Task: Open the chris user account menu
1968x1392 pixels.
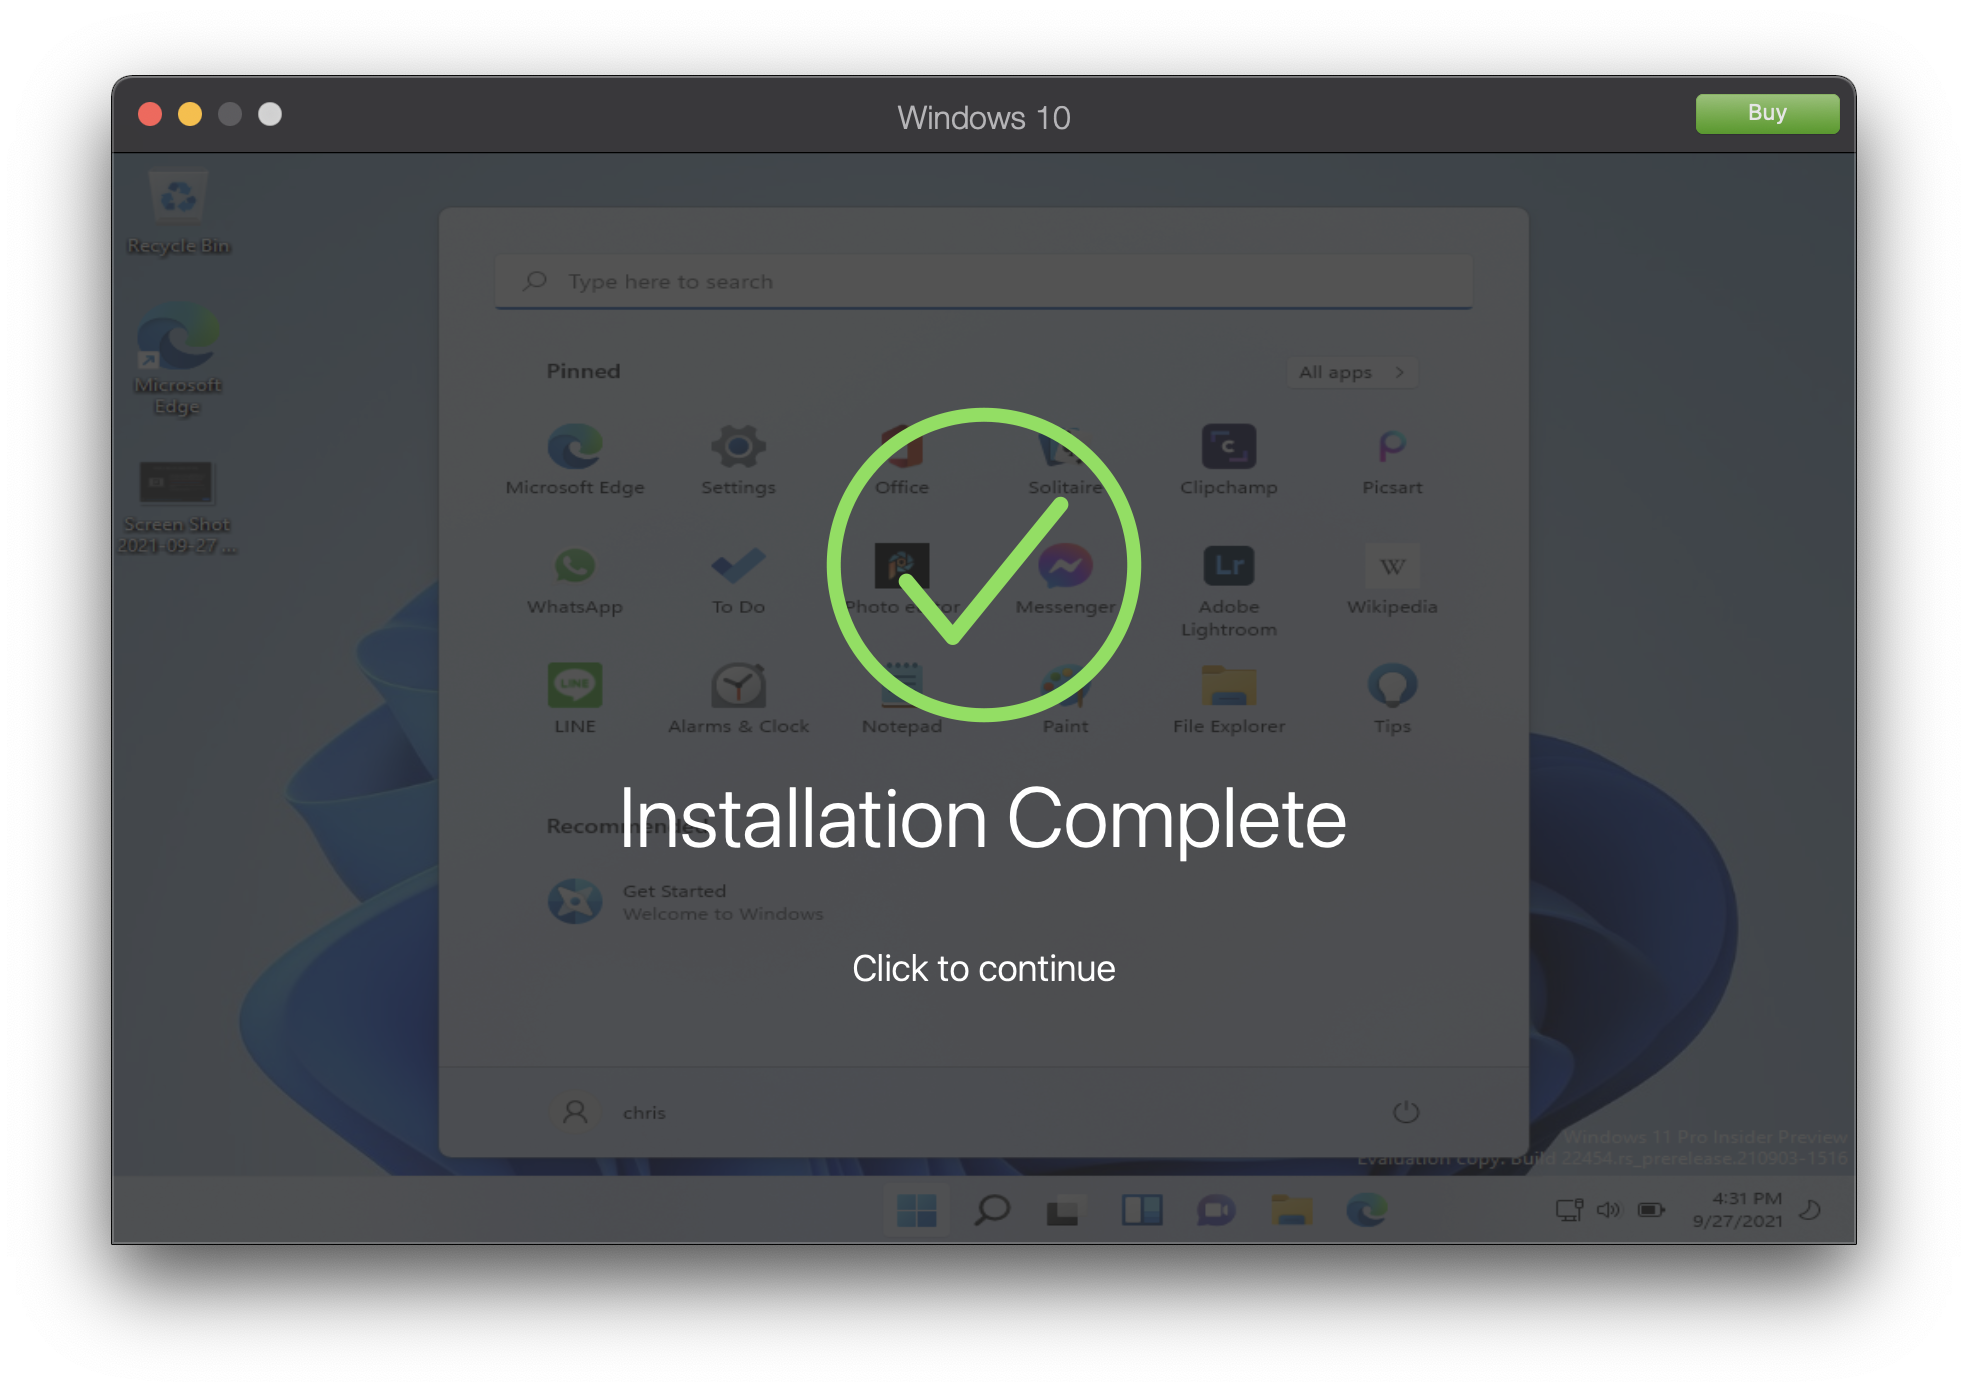Action: tap(611, 1112)
